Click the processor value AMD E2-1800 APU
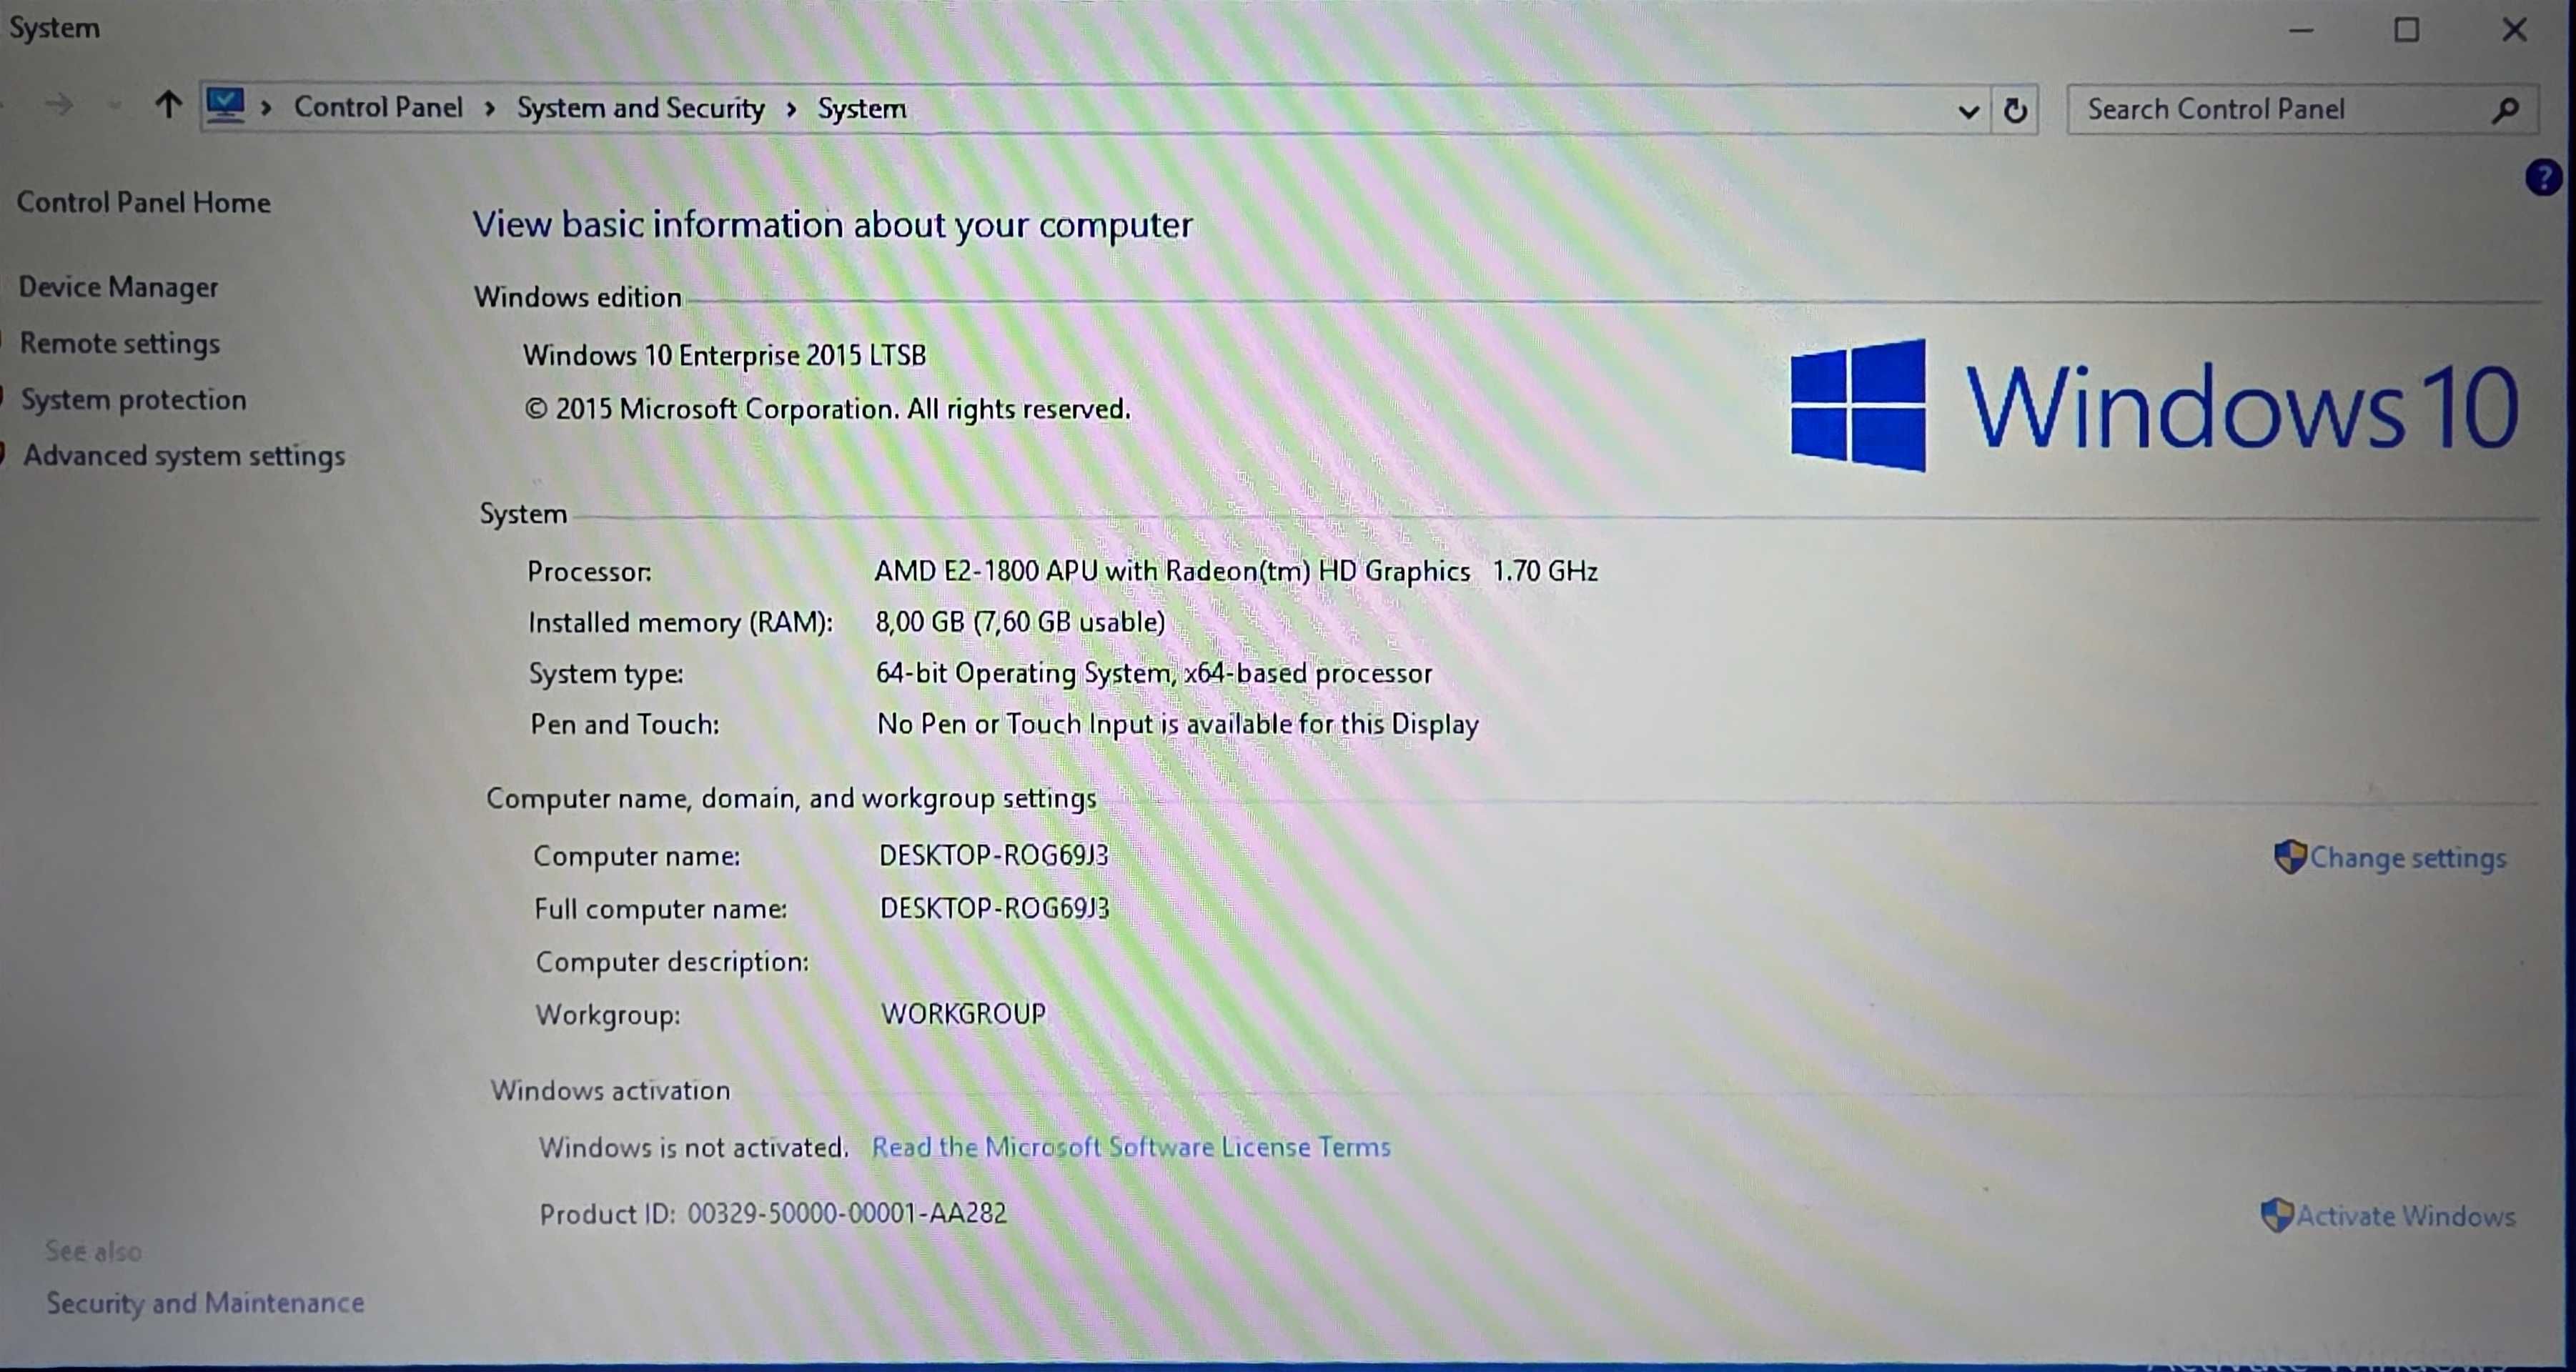This screenshot has width=2576, height=1372. coord(1172,571)
